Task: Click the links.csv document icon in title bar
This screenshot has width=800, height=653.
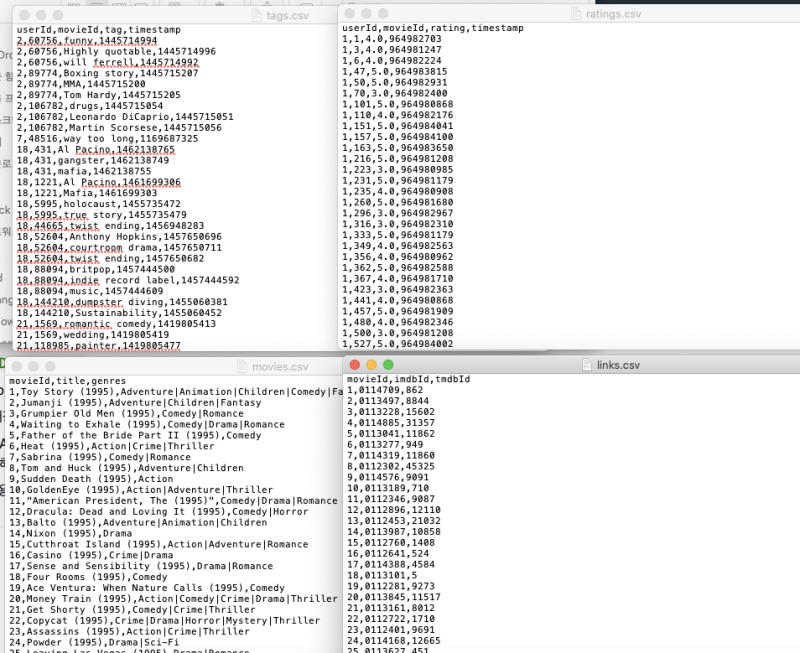Action: [x=587, y=365]
